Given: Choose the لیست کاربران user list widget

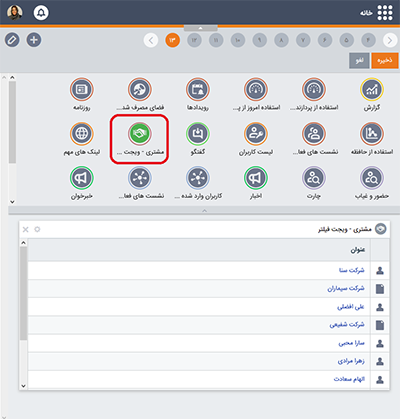Looking at the screenshot, I should click(x=256, y=134).
